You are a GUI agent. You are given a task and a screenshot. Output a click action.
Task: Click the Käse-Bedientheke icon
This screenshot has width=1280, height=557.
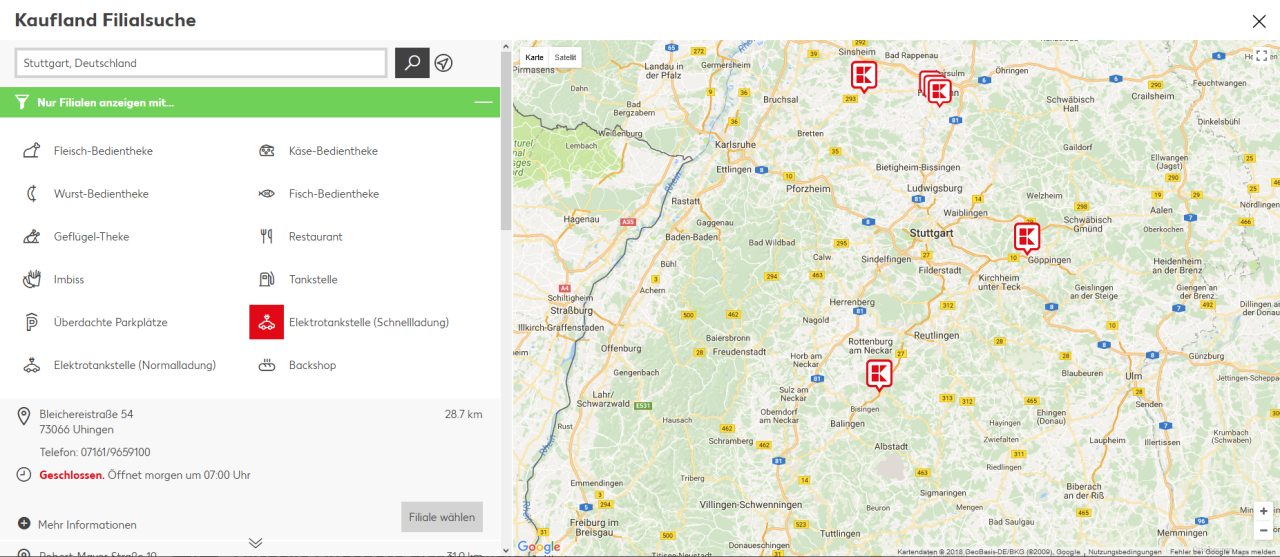(267, 151)
